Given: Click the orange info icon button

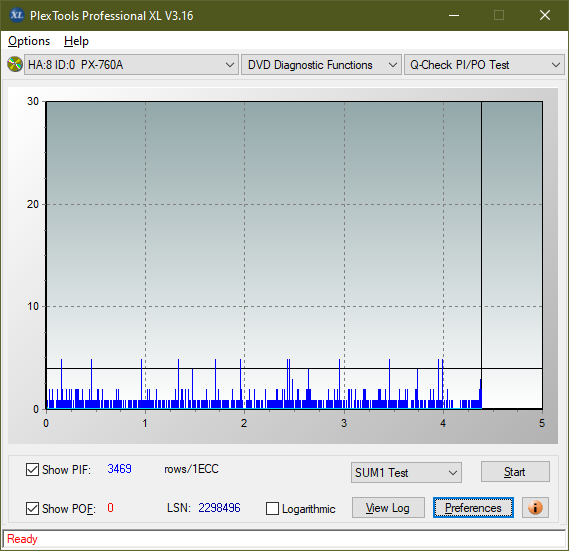Looking at the screenshot, I should (535, 507).
